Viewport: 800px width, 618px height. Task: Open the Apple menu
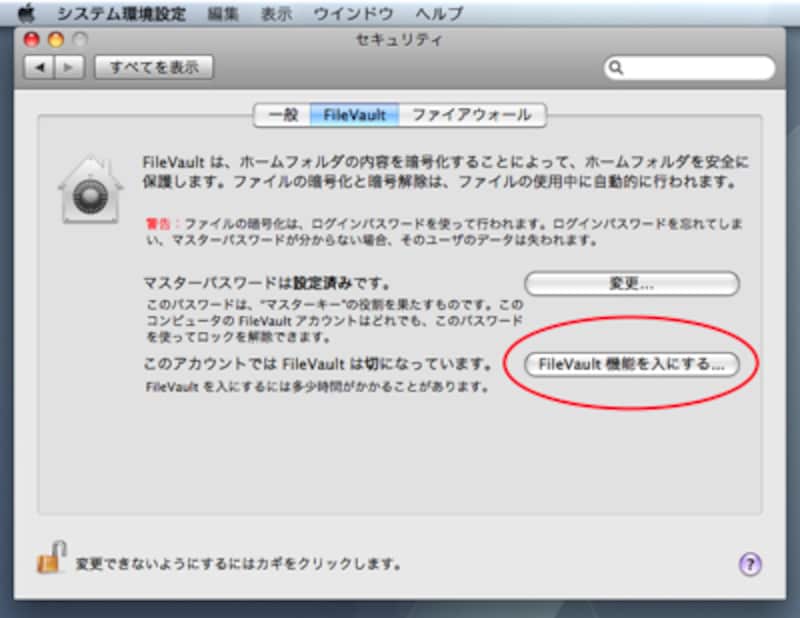(26, 13)
